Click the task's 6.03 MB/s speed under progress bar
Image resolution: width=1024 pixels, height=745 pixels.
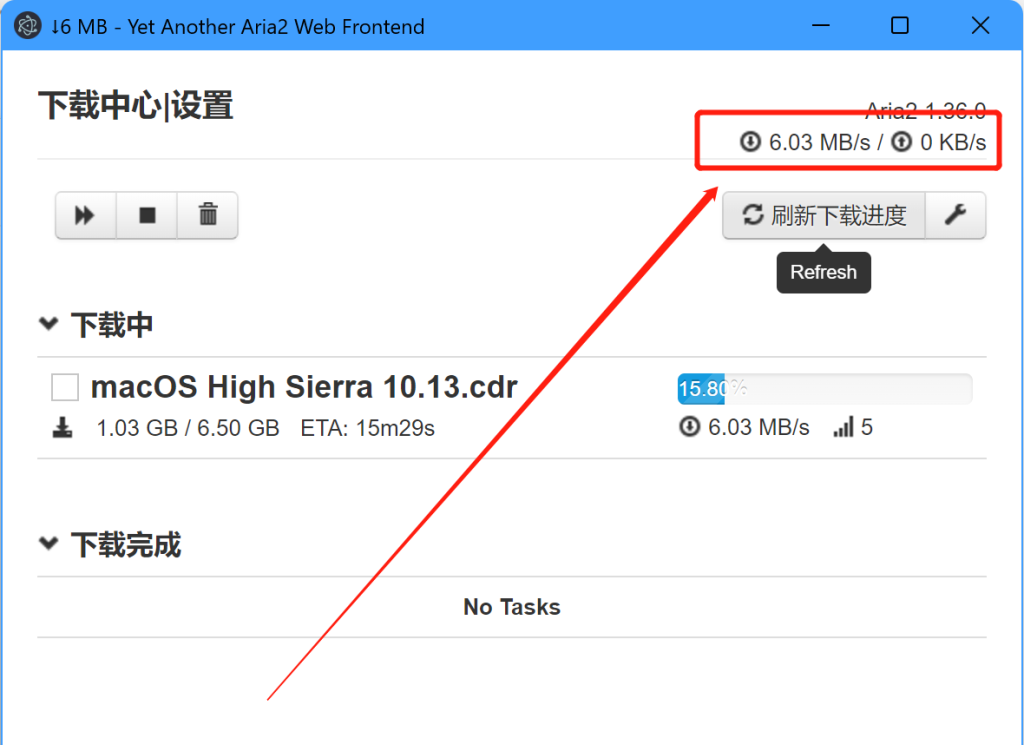click(759, 428)
